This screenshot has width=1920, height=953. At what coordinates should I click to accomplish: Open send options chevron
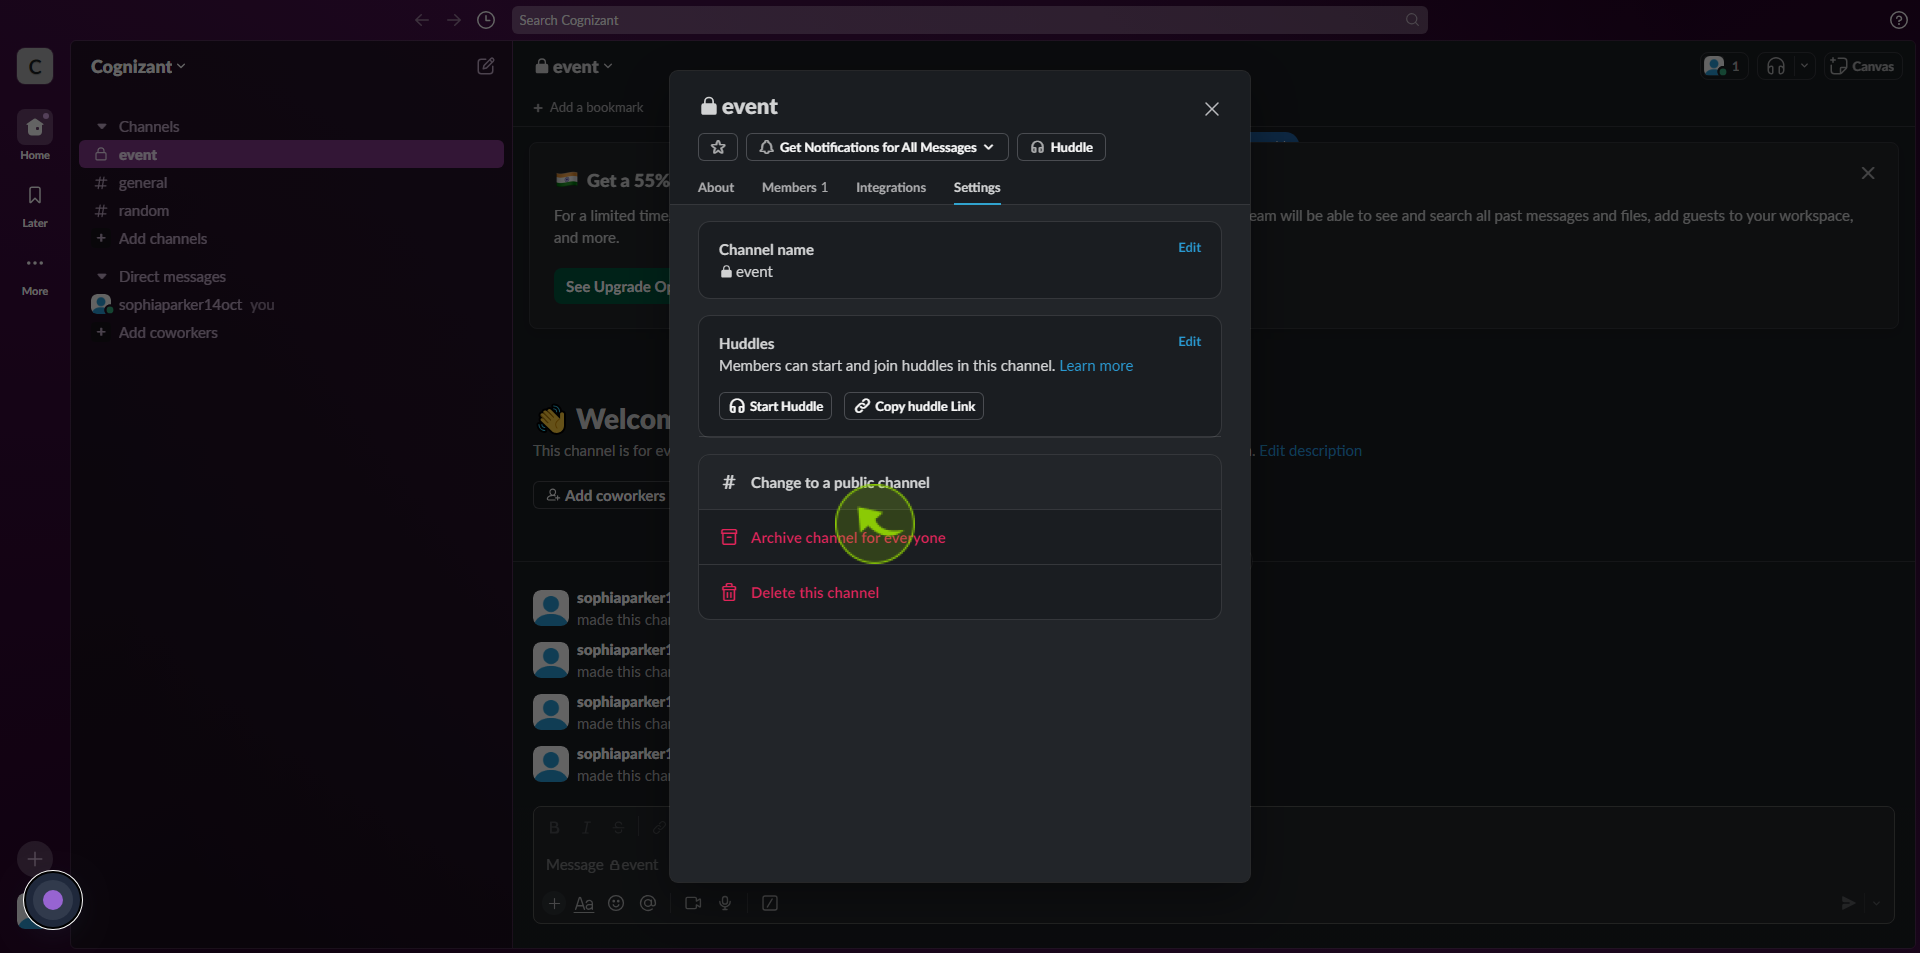(x=1876, y=903)
